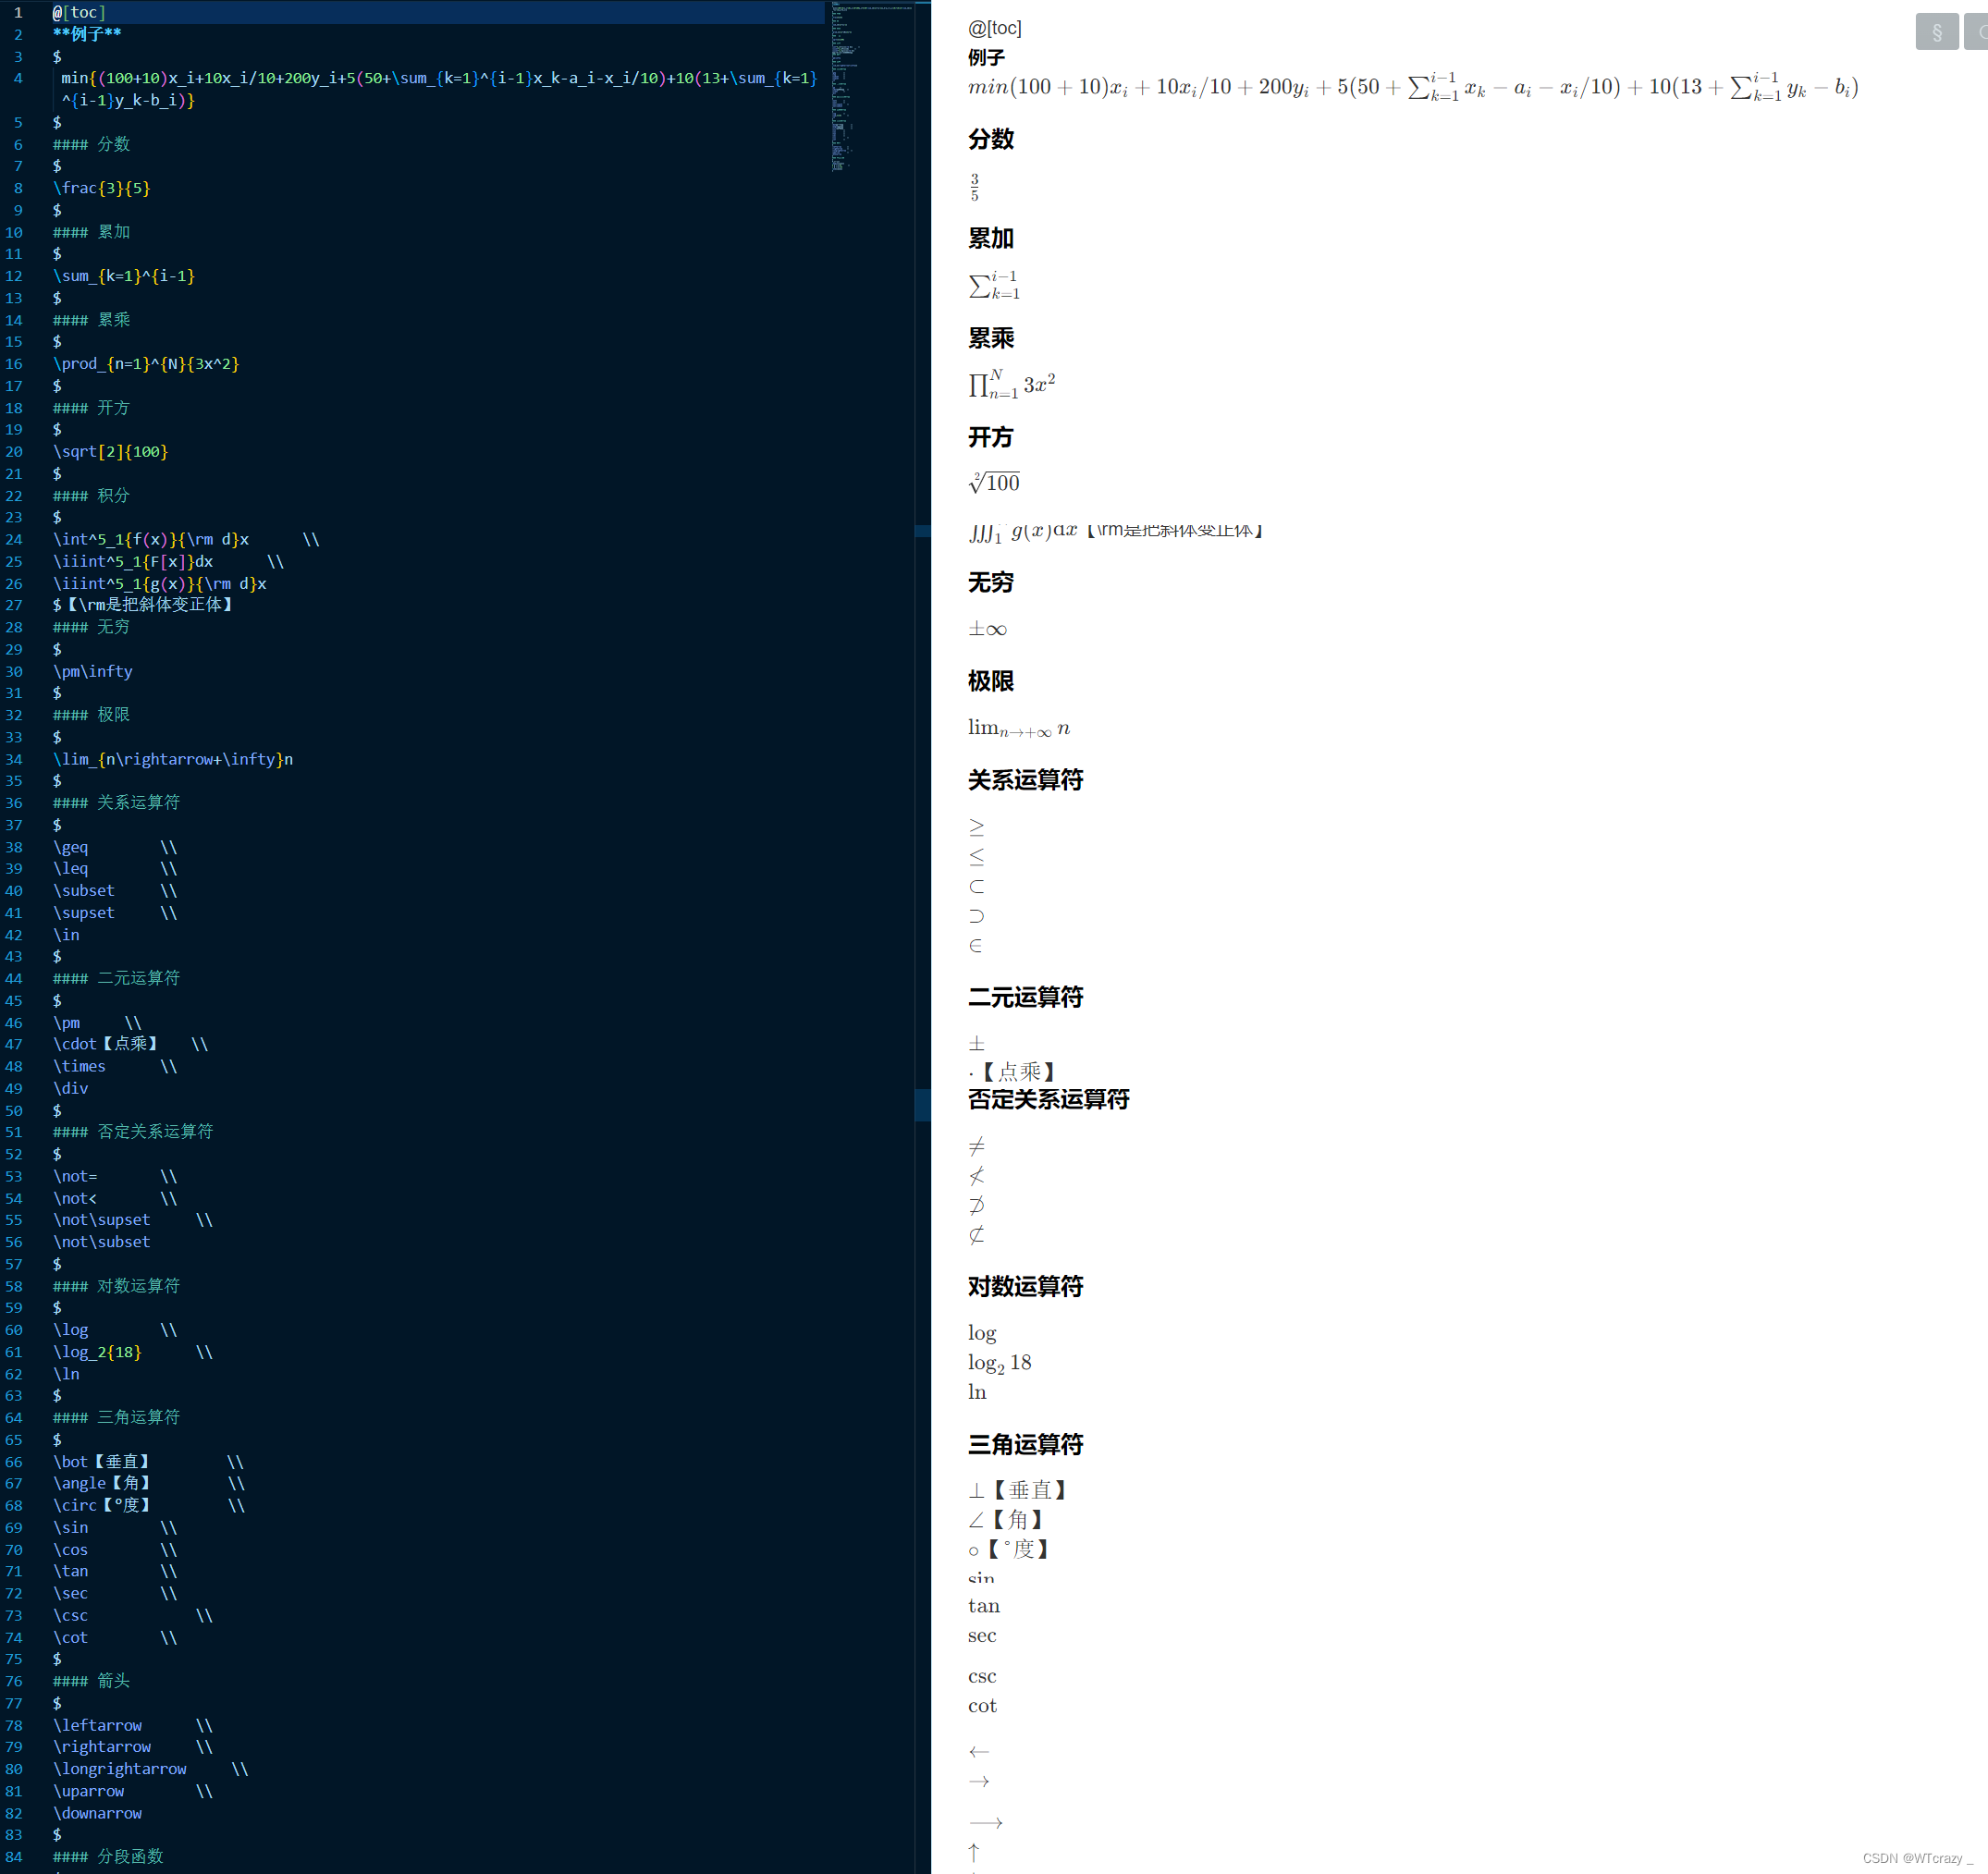Click the '\lim_{n\rightarrow+\infty}n' code line
1988x1874 pixels.
click(x=173, y=760)
